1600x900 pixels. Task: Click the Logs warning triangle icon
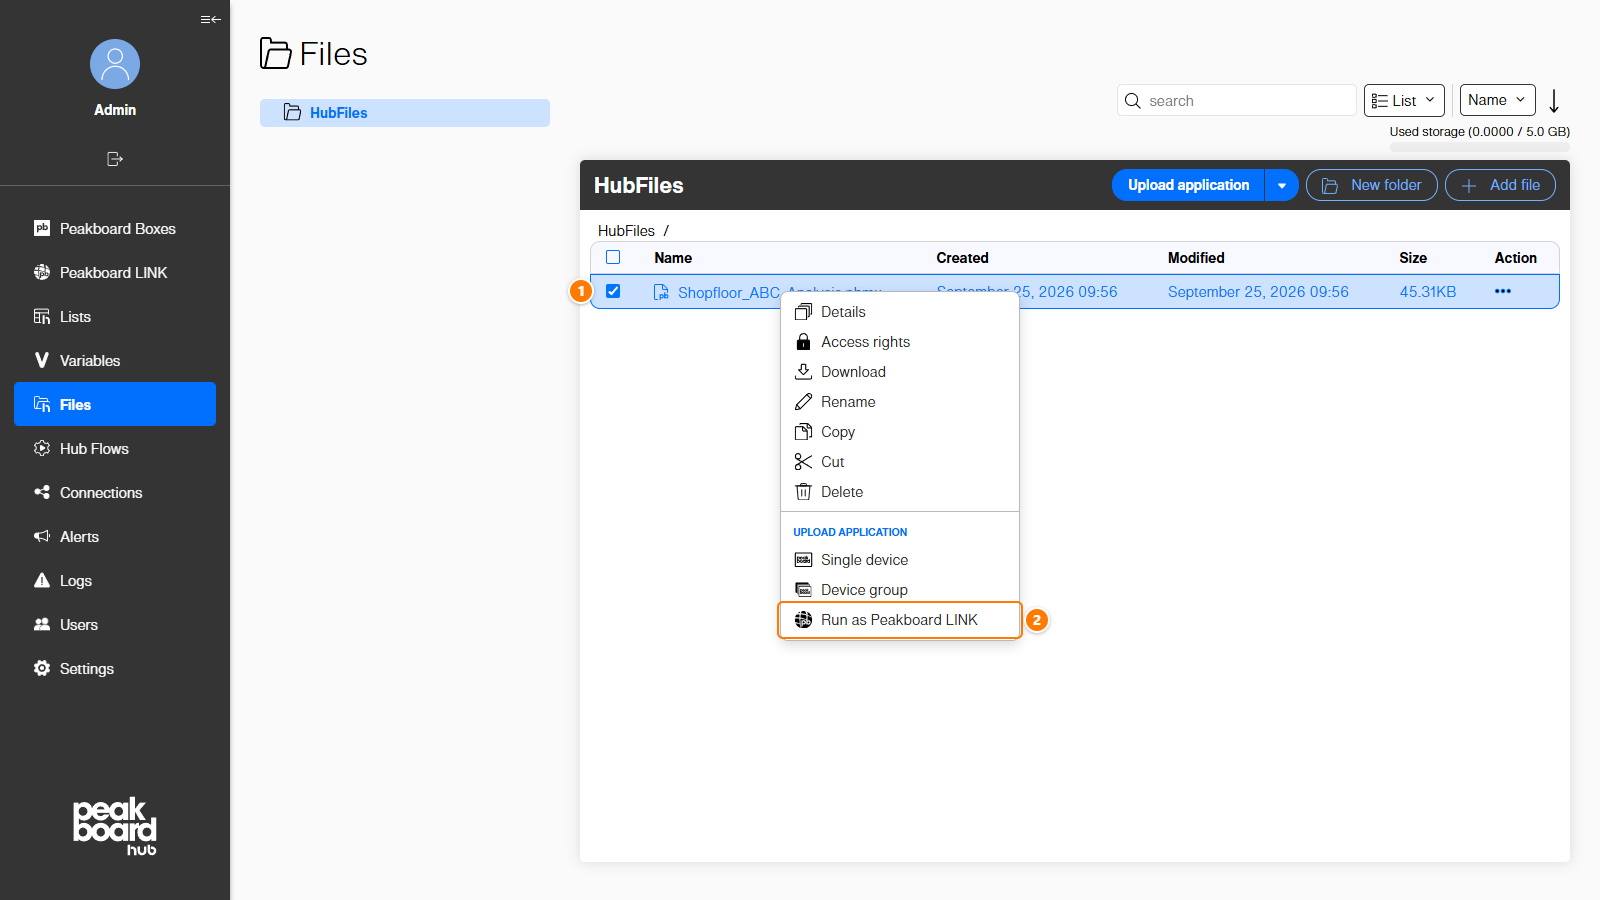point(42,580)
